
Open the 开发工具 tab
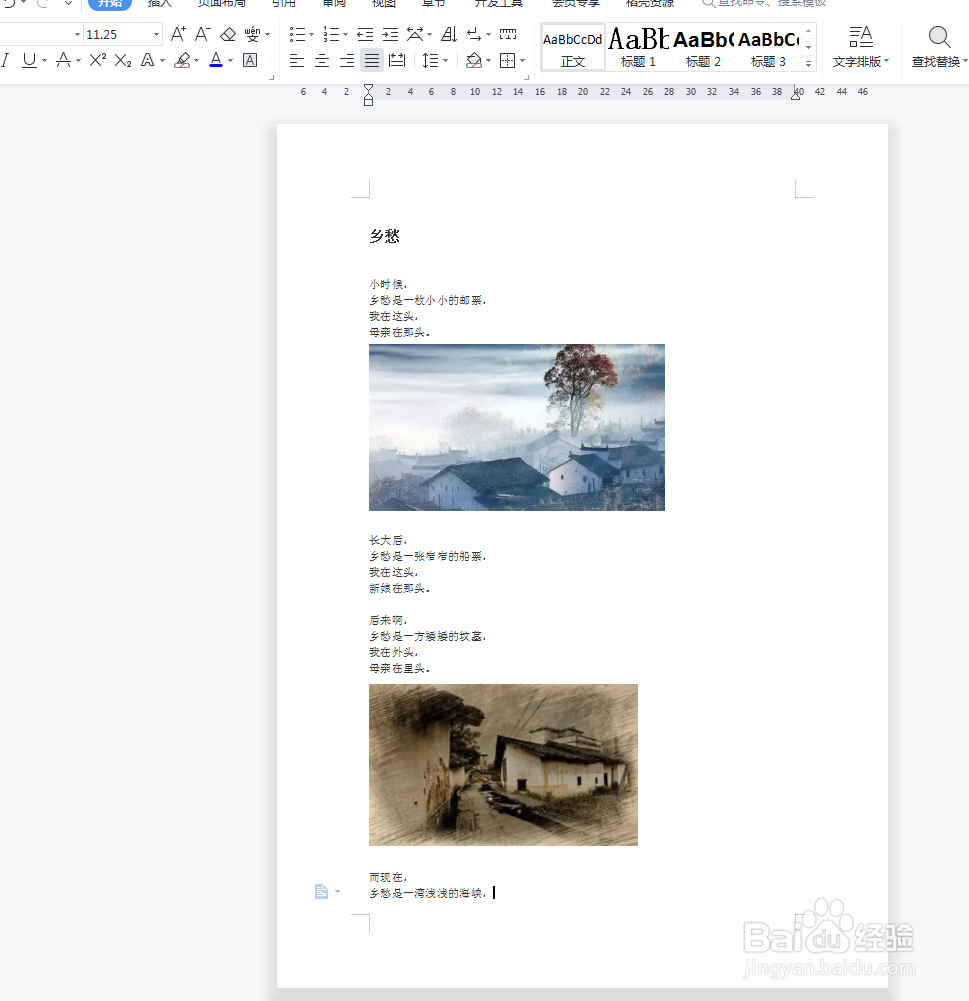(499, 3)
